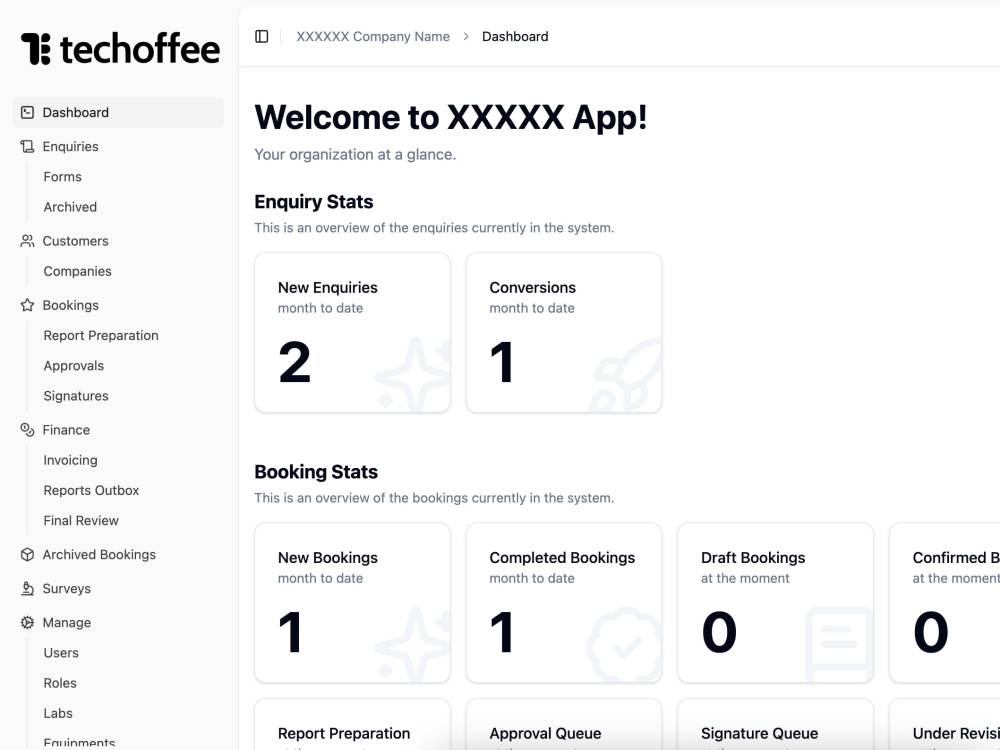Click the Booking Stats heading

click(316, 472)
